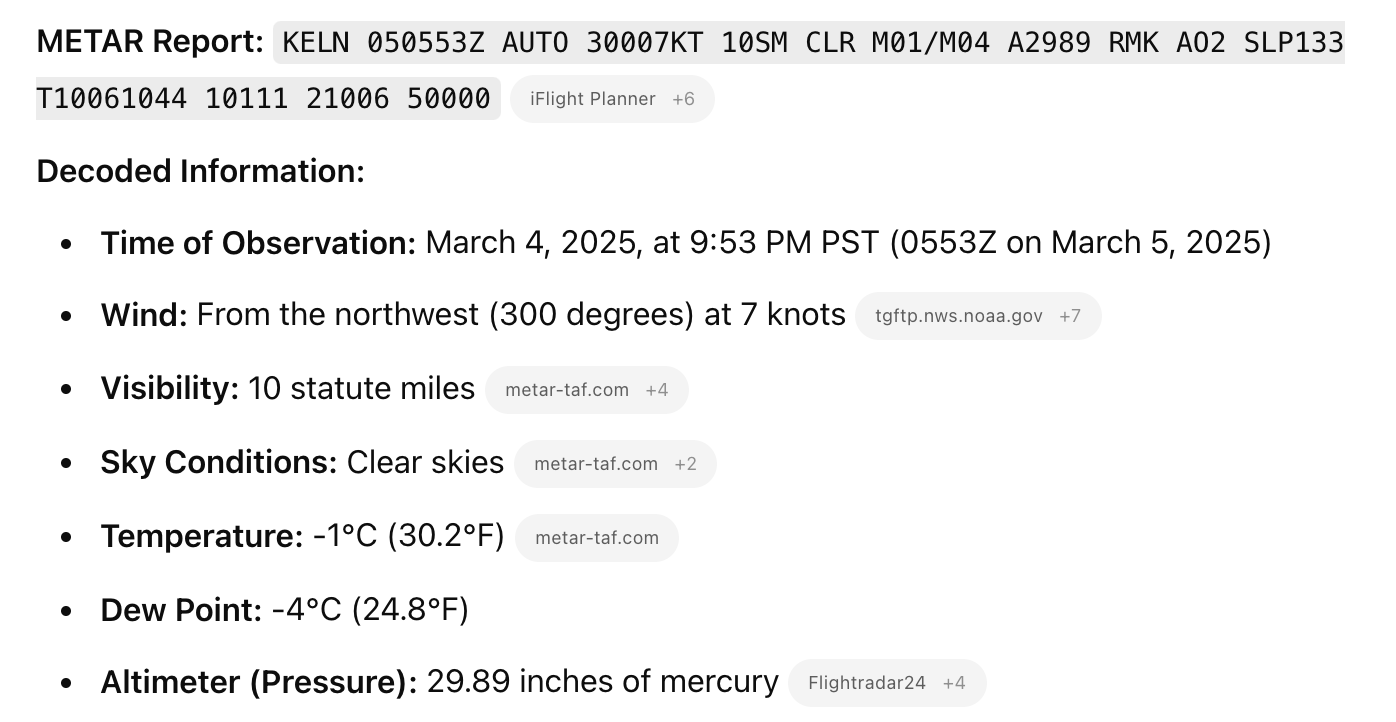The height and width of the screenshot is (722, 1396).
Task: Open the metar-taf.com citation beside Temperature
Action: pos(597,538)
